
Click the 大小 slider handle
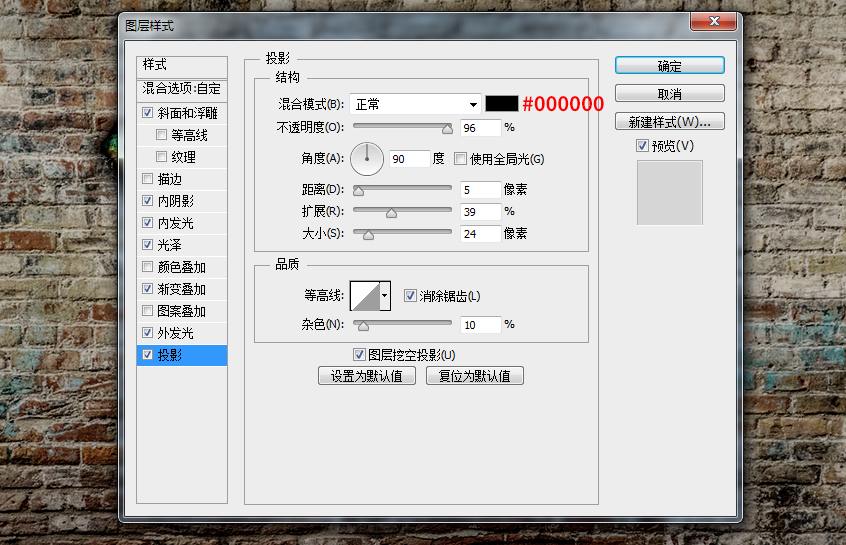point(368,235)
